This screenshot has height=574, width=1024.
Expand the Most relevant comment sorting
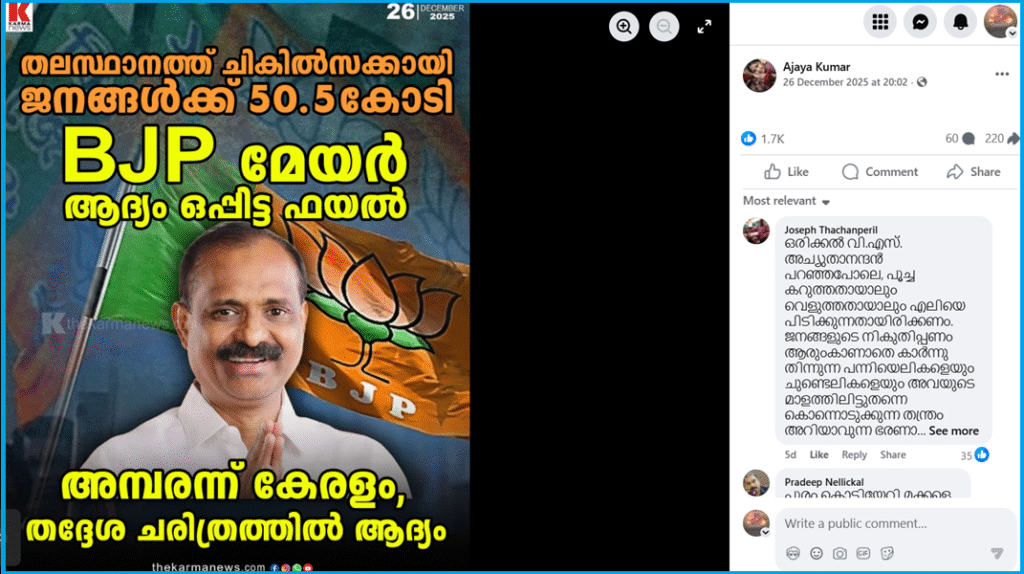[786, 201]
